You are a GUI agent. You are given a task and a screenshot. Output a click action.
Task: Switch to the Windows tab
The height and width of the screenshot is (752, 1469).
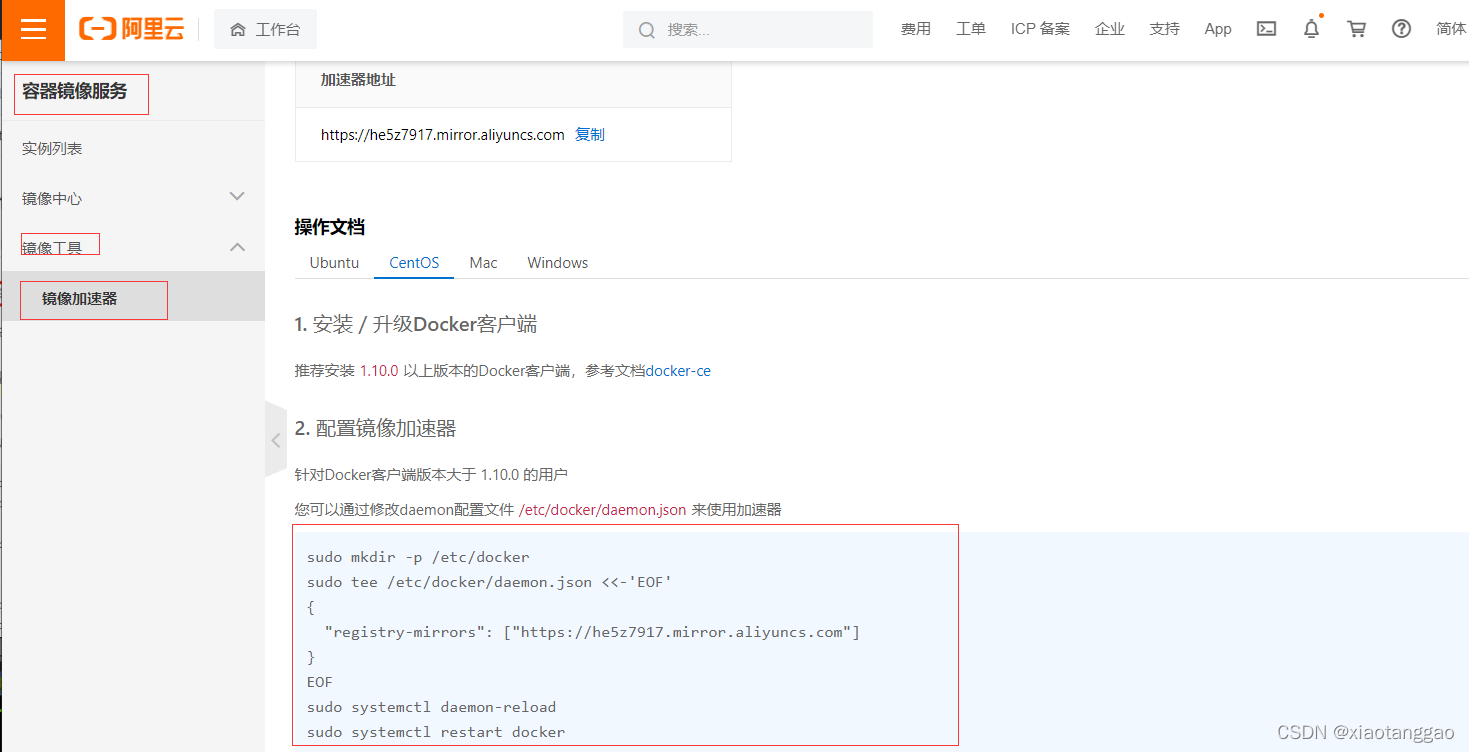coord(558,262)
